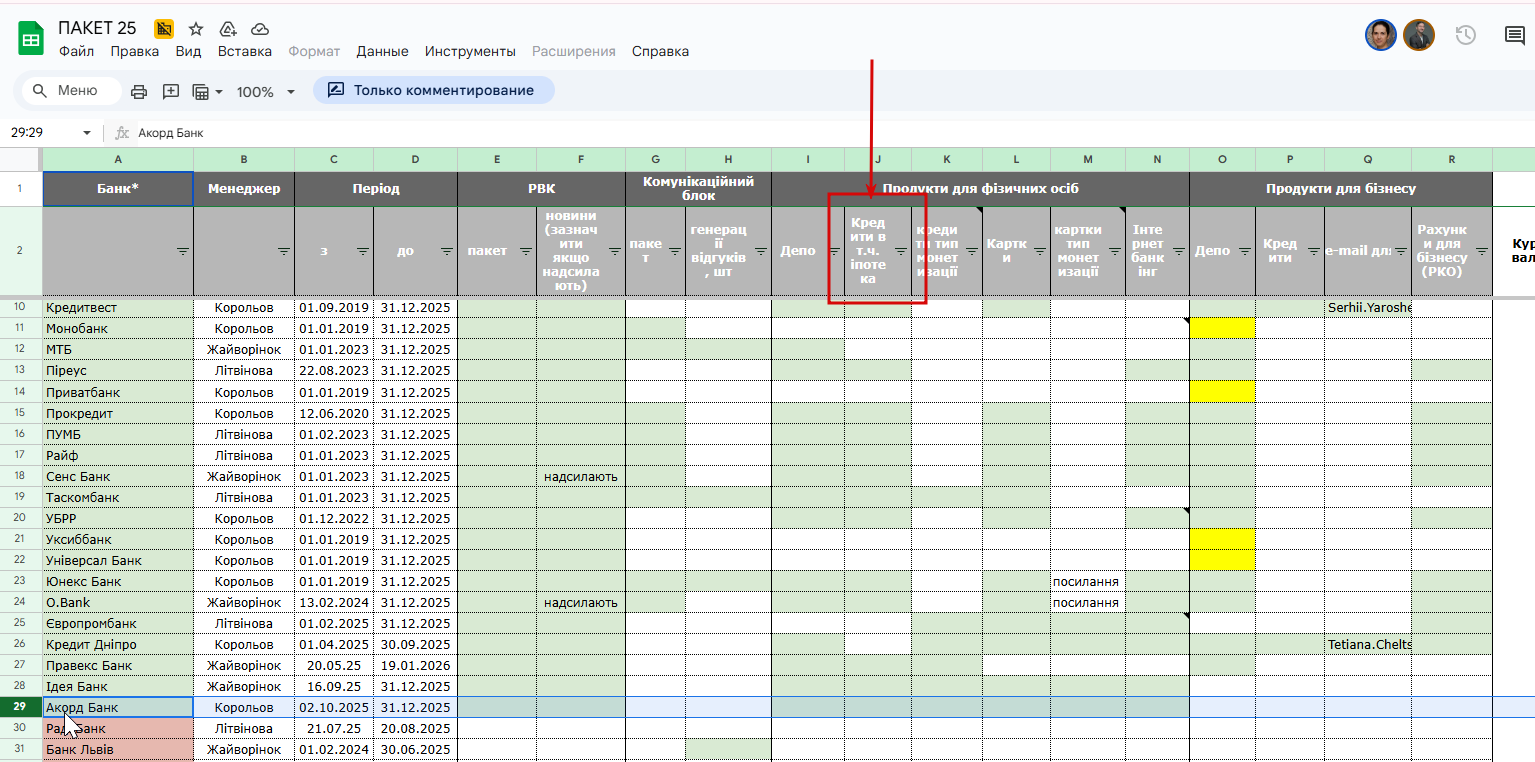Select the Tetiana.Chelts e-mail cell
This screenshot has height=762, width=1535.
[1368, 644]
